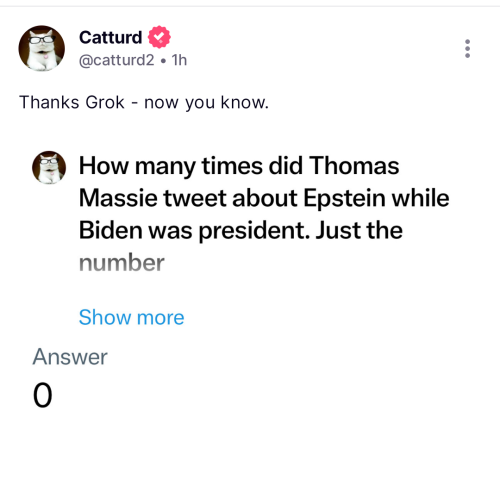The height and width of the screenshot is (480, 500).
Task: Click the word "Epstein" in the question
Action: [345, 198]
